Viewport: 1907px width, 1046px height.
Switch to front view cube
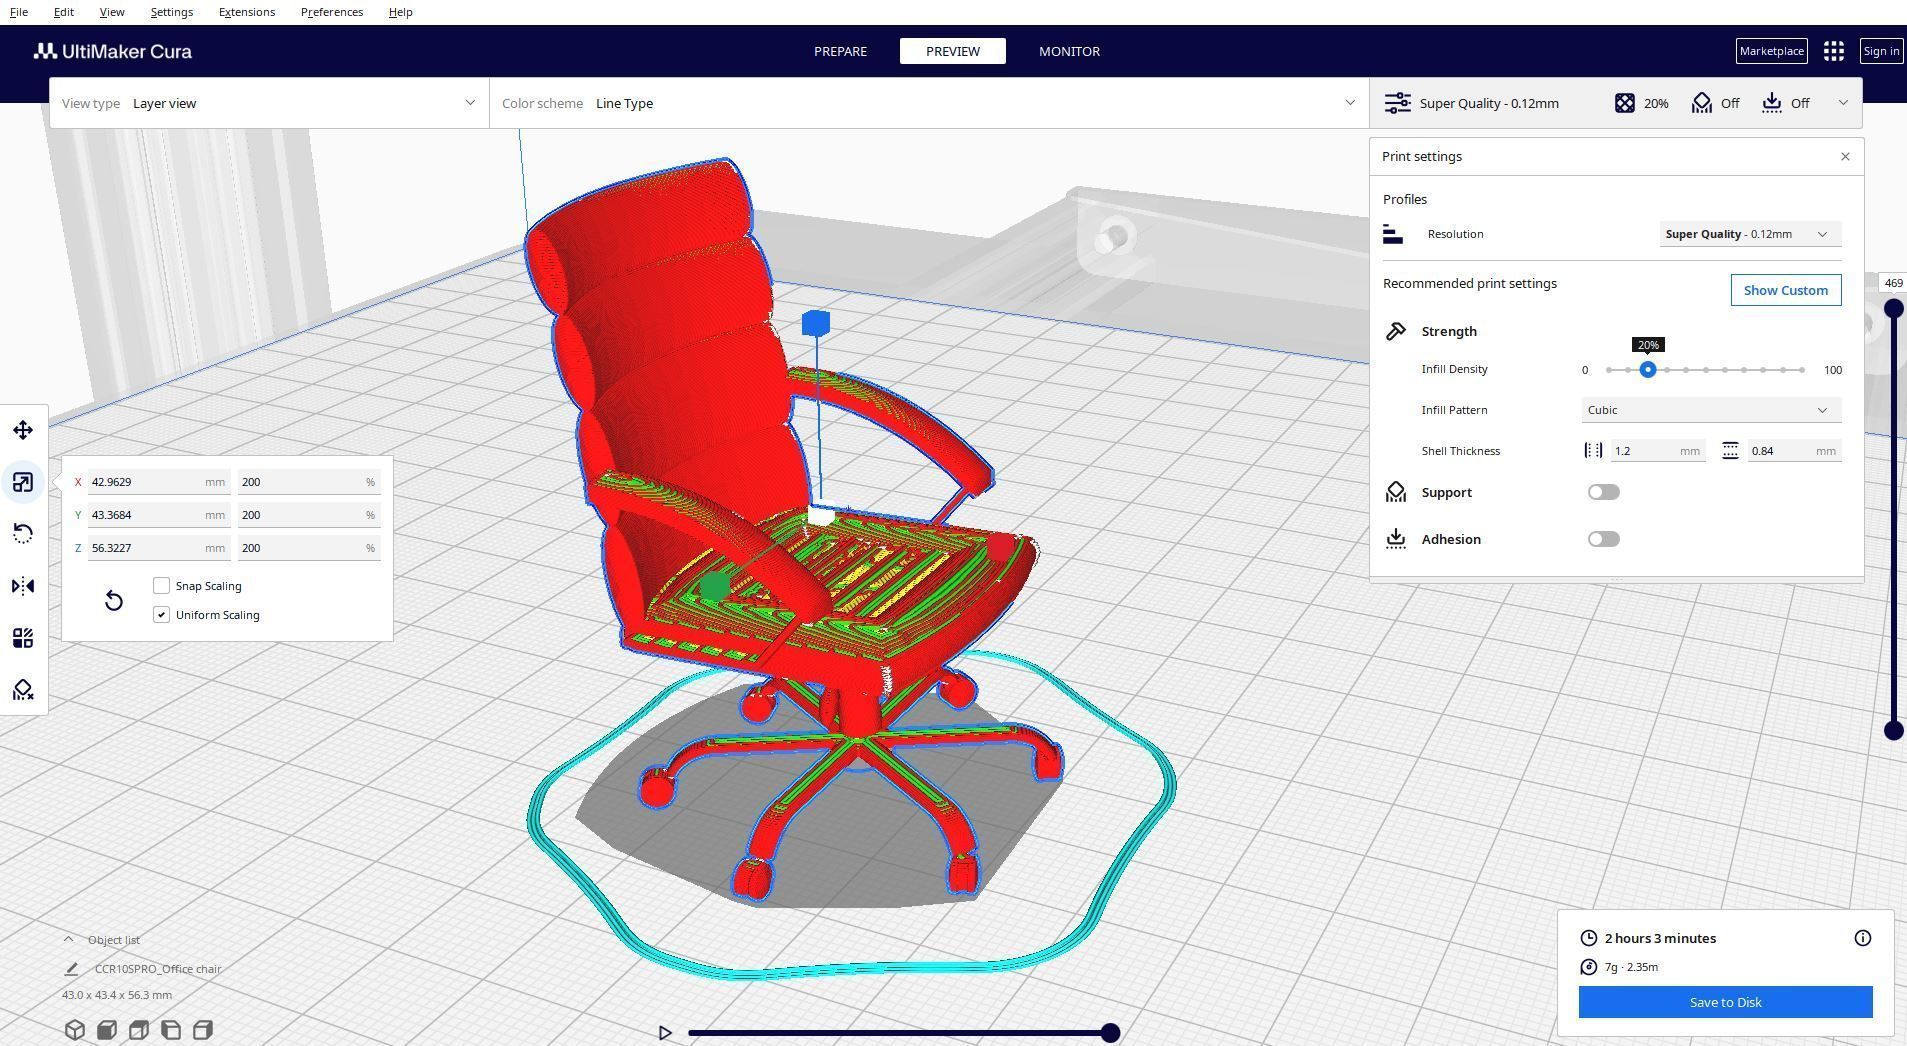107,1030
